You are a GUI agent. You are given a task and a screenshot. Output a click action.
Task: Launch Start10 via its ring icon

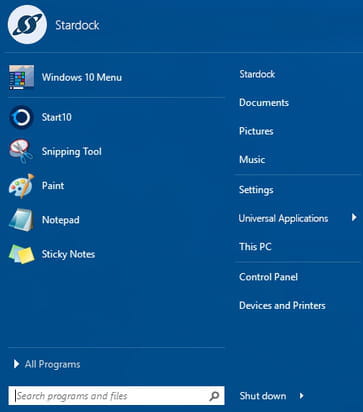pos(21,117)
